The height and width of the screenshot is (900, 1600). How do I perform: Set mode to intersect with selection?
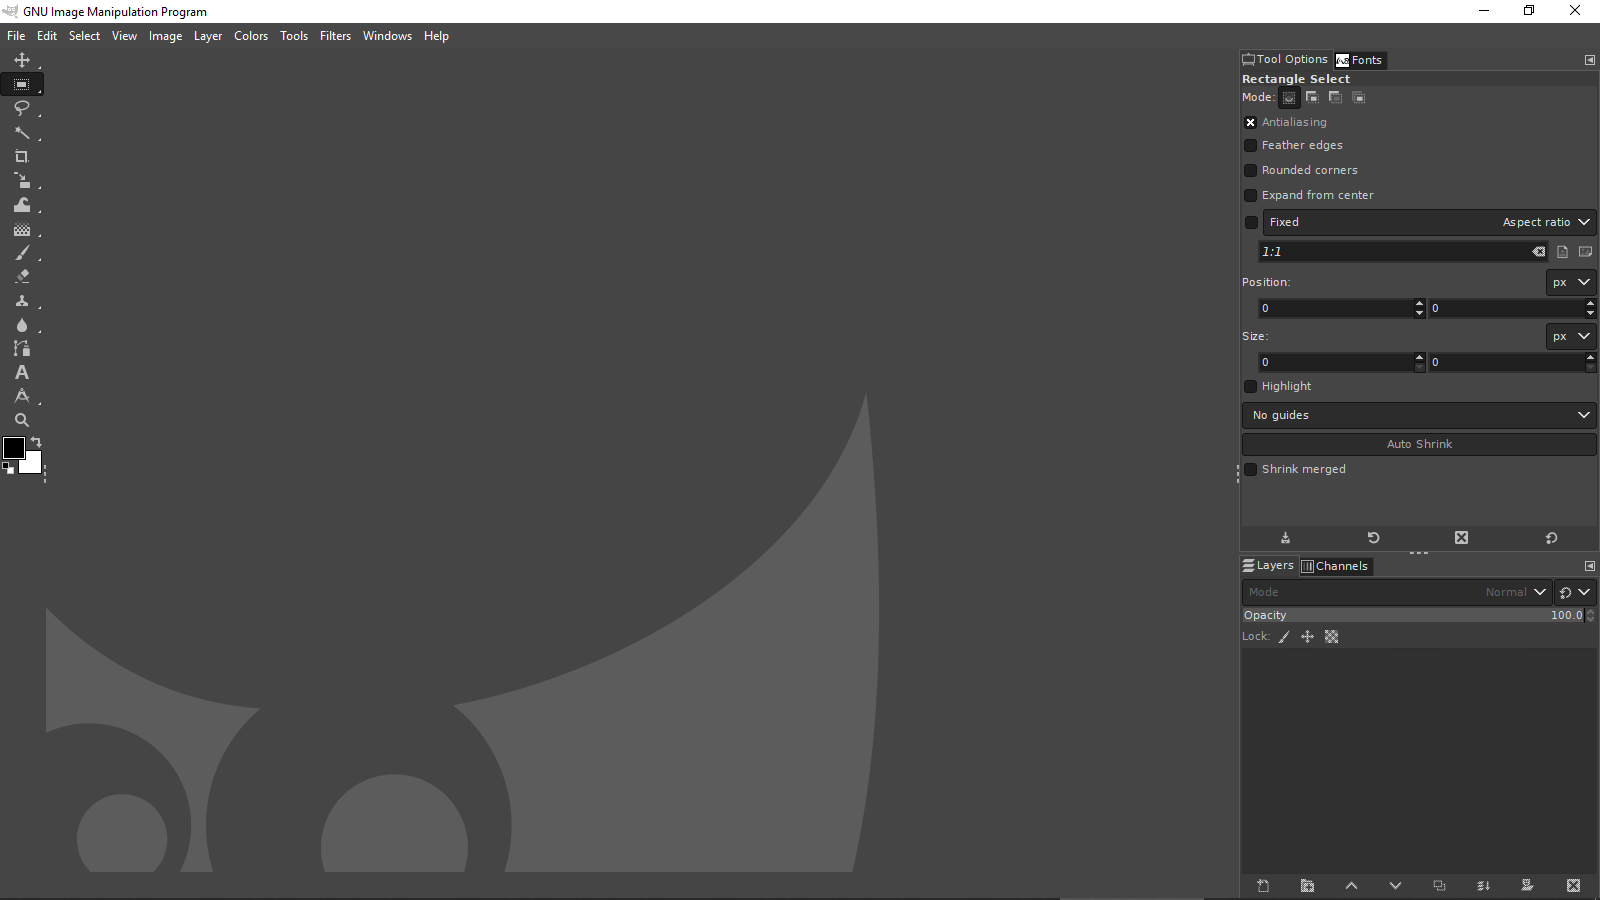coord(1358,97)
